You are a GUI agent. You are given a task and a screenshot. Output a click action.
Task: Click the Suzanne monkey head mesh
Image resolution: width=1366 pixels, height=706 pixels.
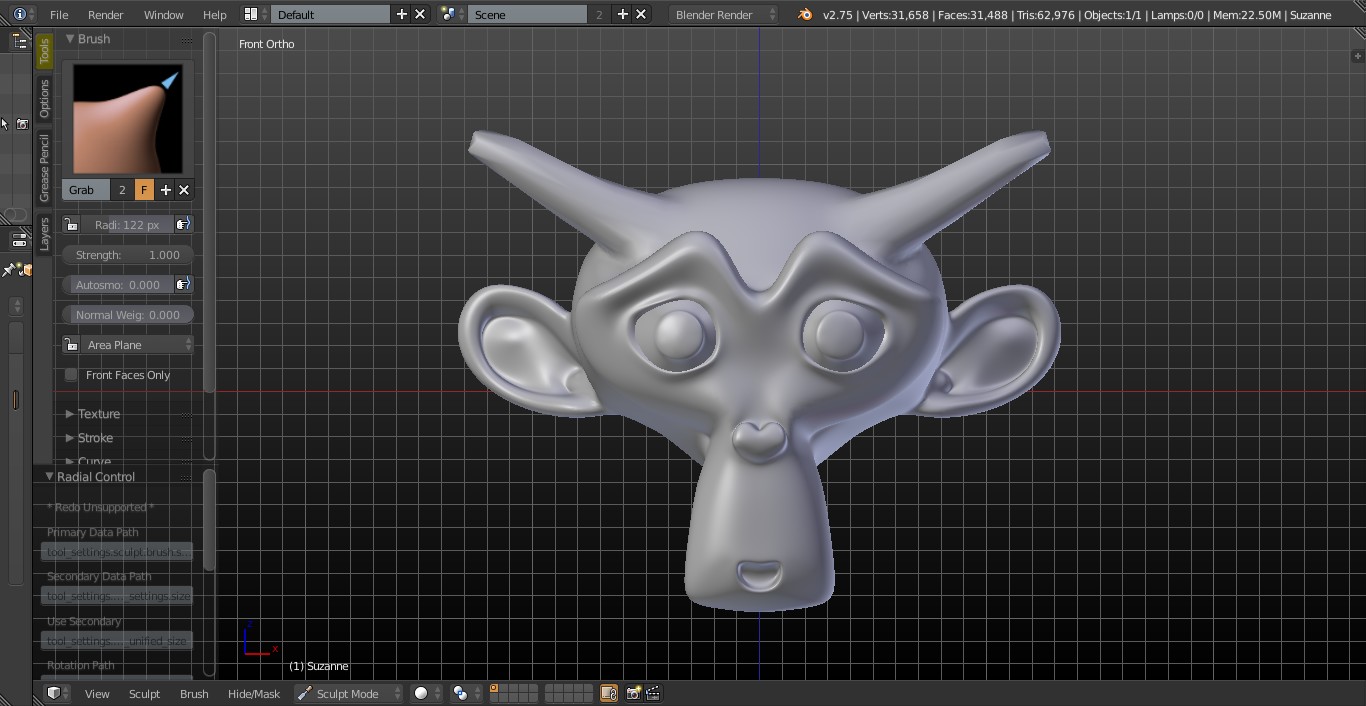click(x=759, y=370)
